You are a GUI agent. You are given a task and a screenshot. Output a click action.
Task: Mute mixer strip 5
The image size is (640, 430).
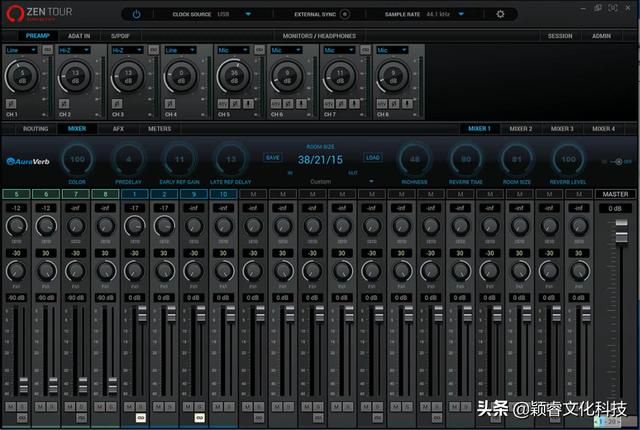pos(11,406)
